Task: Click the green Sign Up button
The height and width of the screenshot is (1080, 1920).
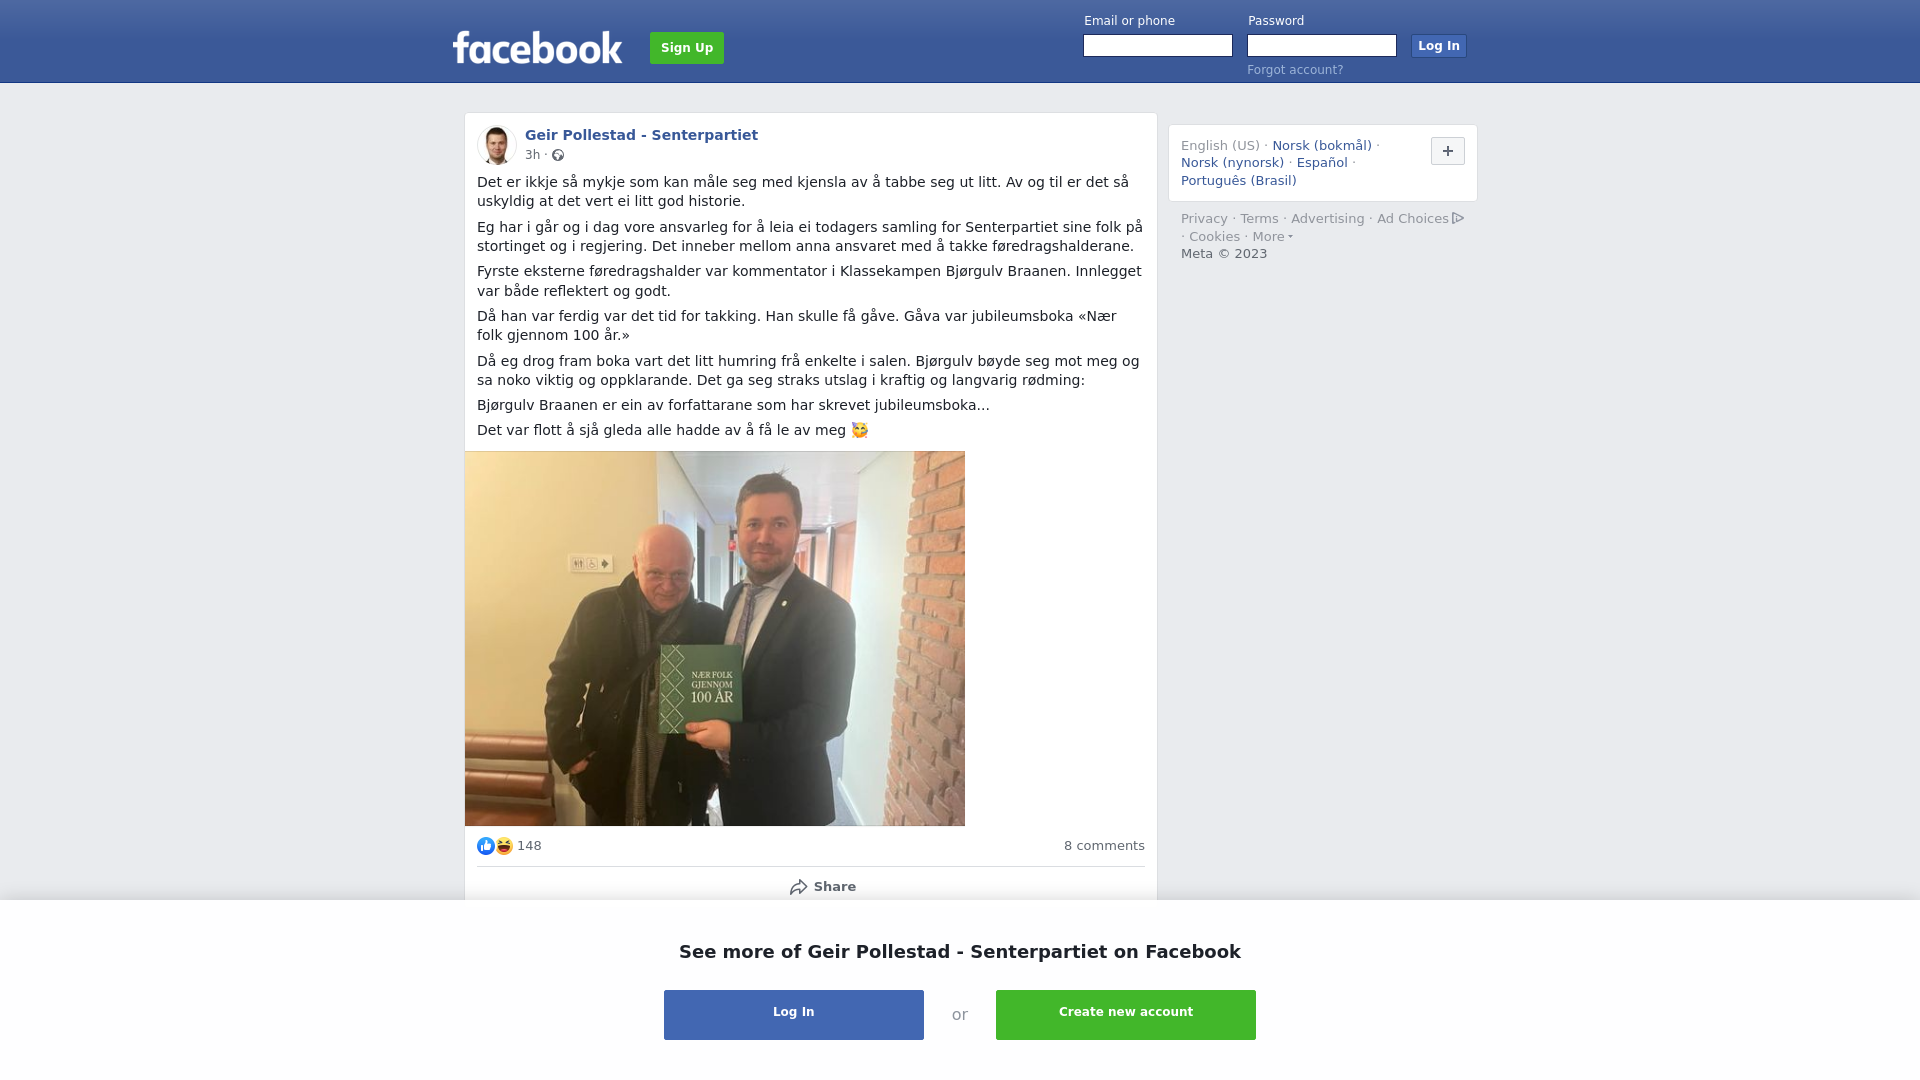Action: pyautogui.click(x=687, y=48)
